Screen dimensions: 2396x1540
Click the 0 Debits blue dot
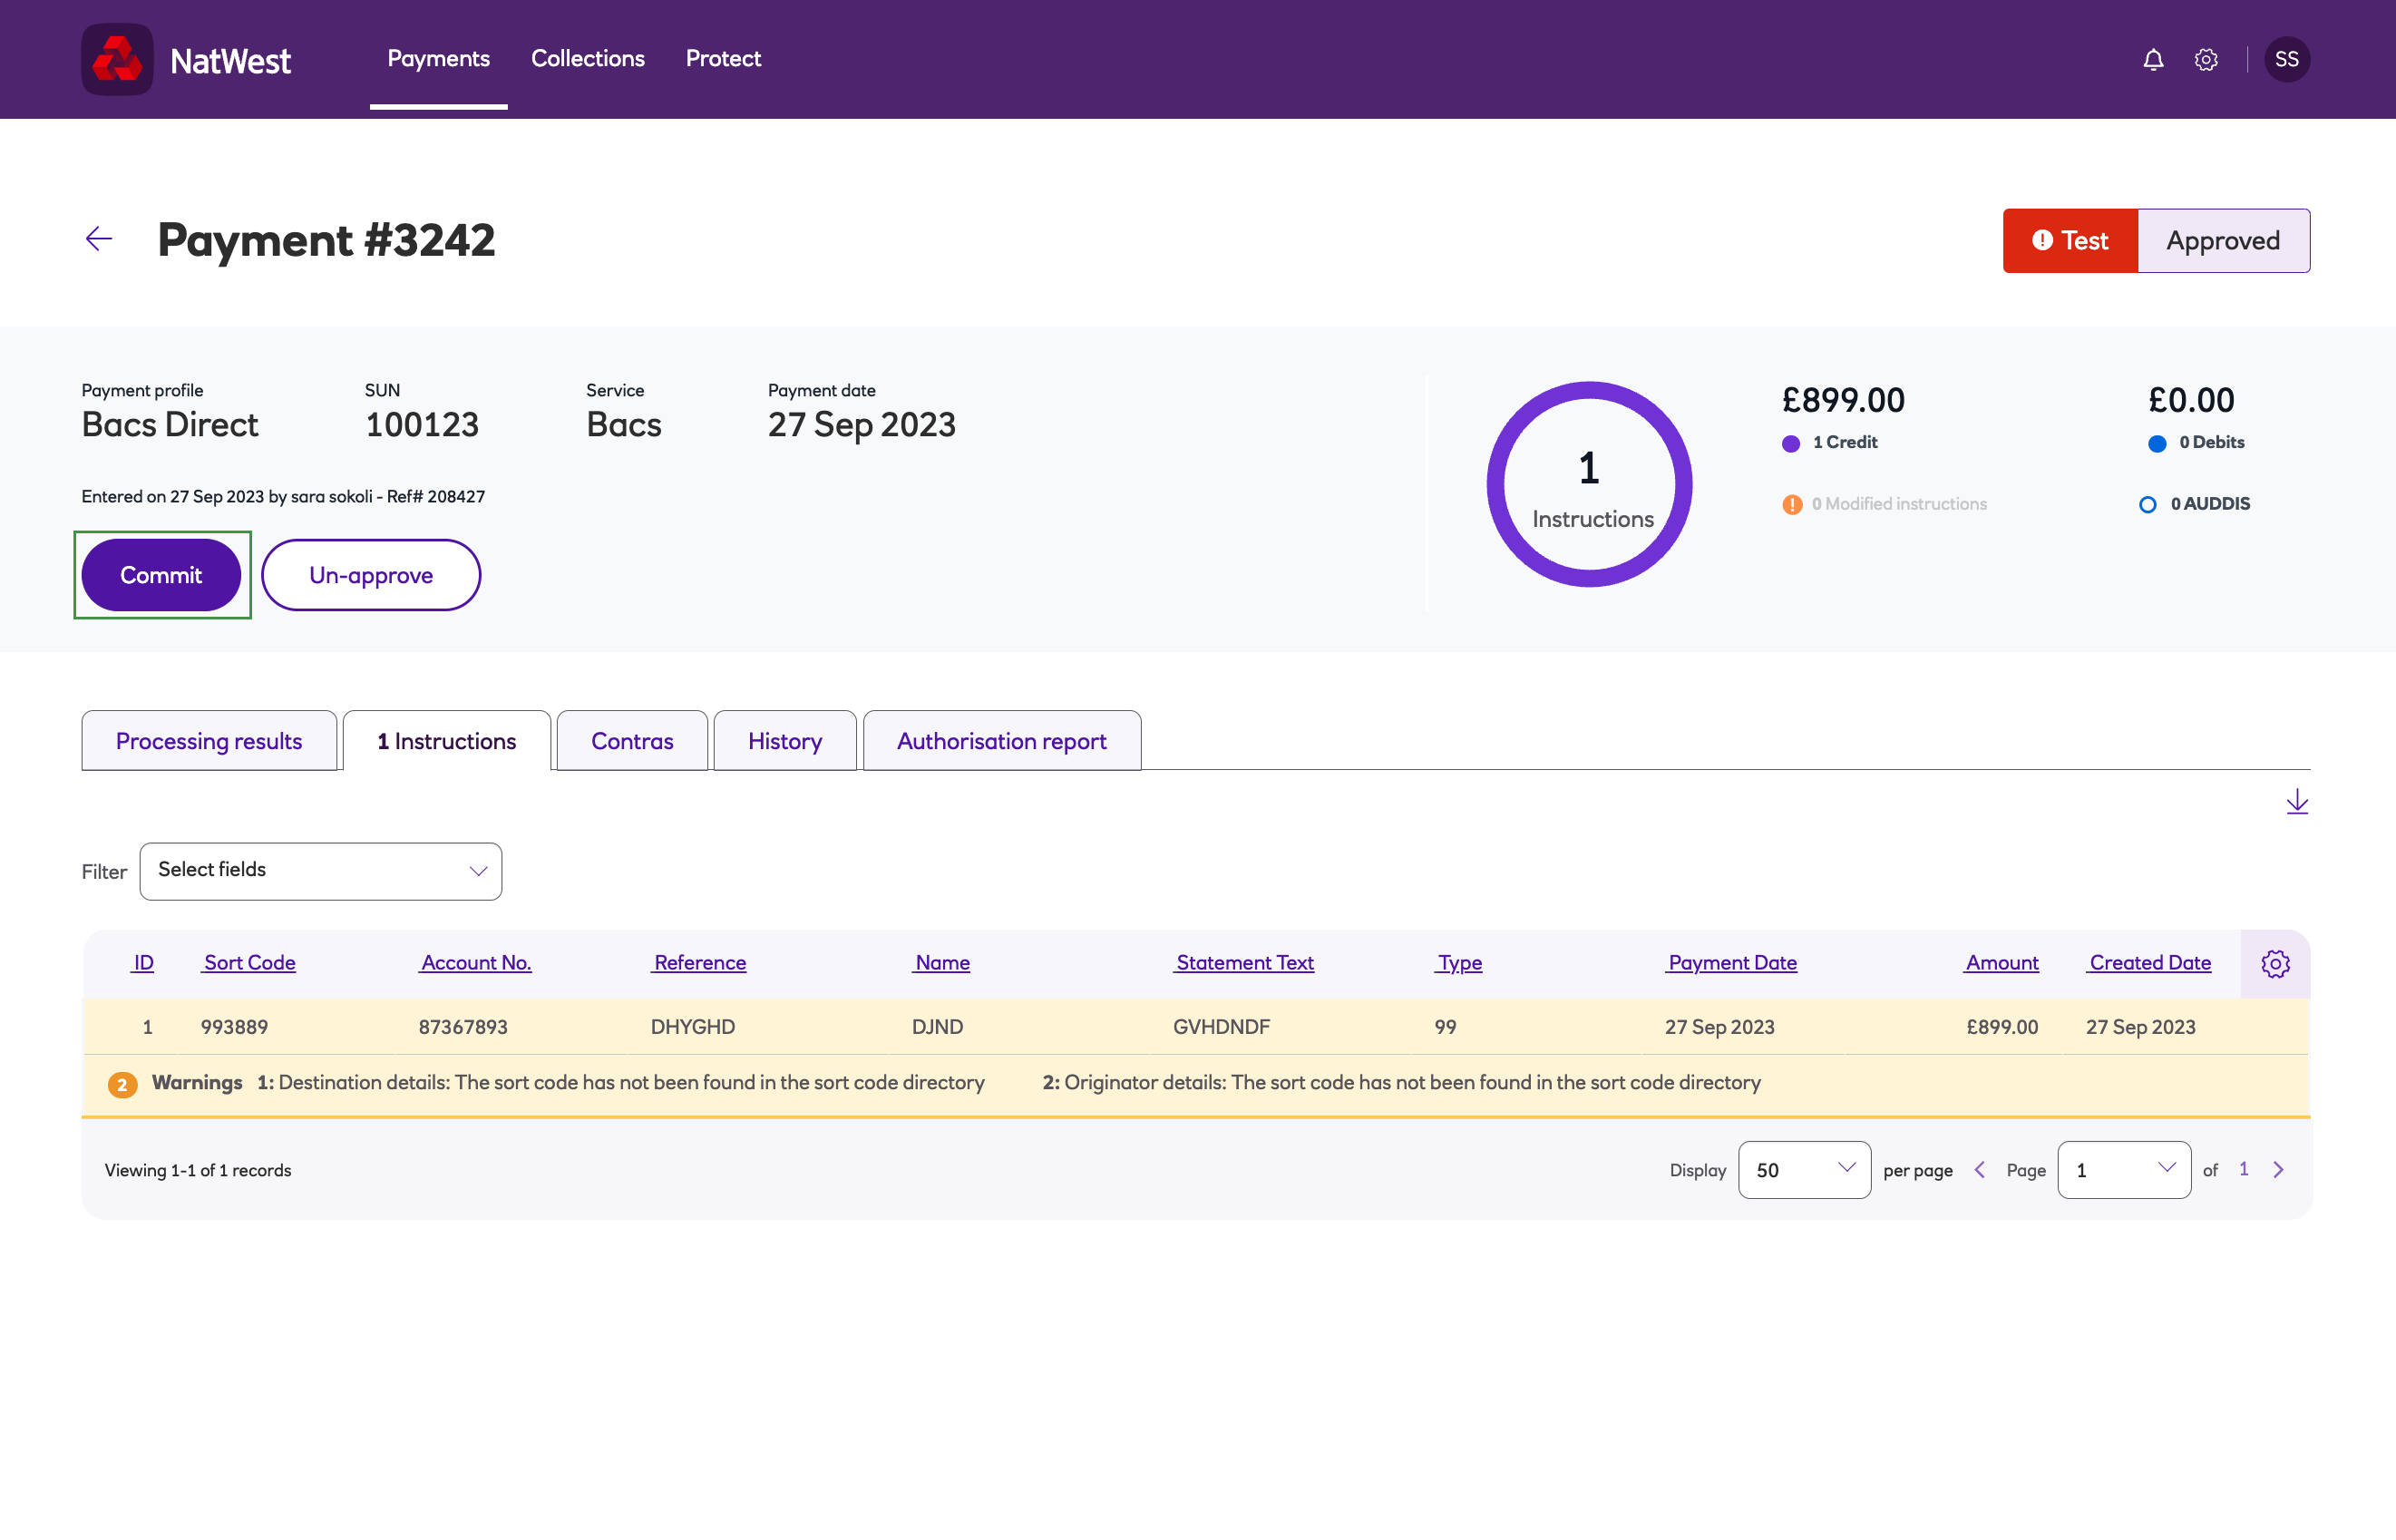point(2157,443)
